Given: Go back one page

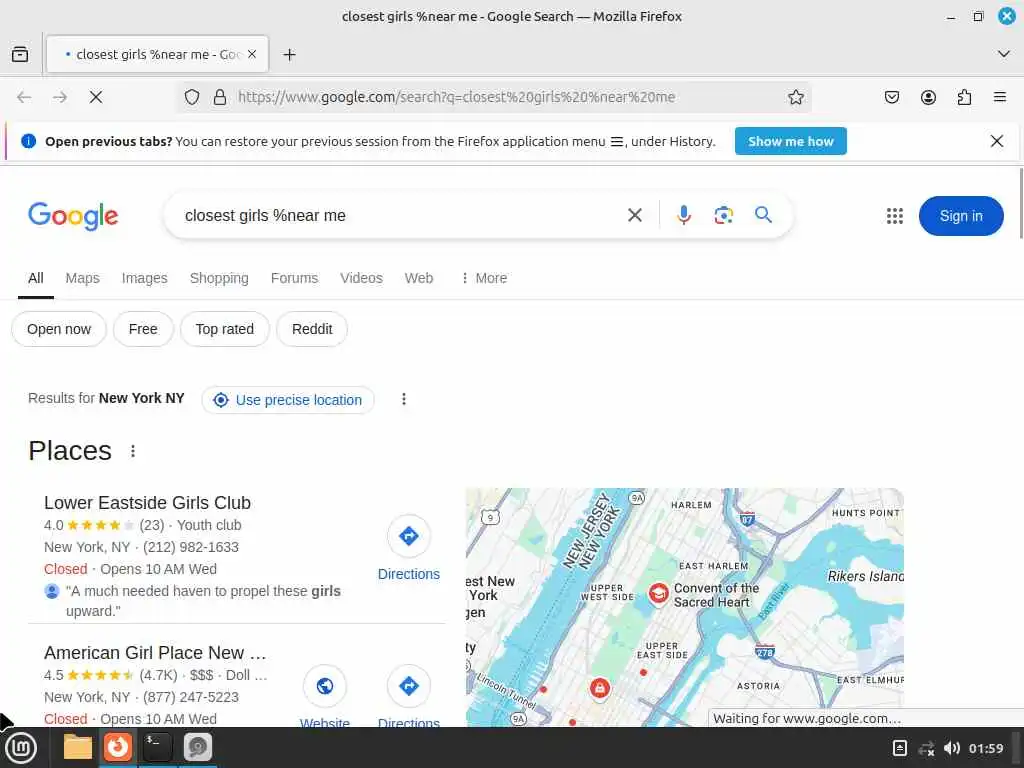Looking at the screenshot, I should click(x=24, y=97).
